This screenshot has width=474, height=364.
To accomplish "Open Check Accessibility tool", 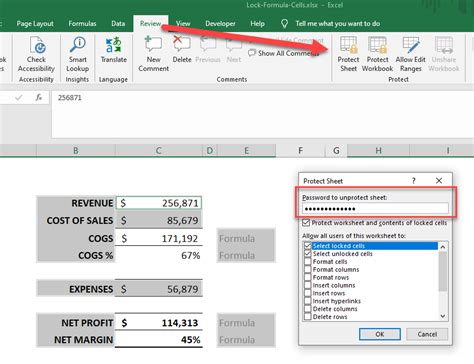I will click(36, 54).
